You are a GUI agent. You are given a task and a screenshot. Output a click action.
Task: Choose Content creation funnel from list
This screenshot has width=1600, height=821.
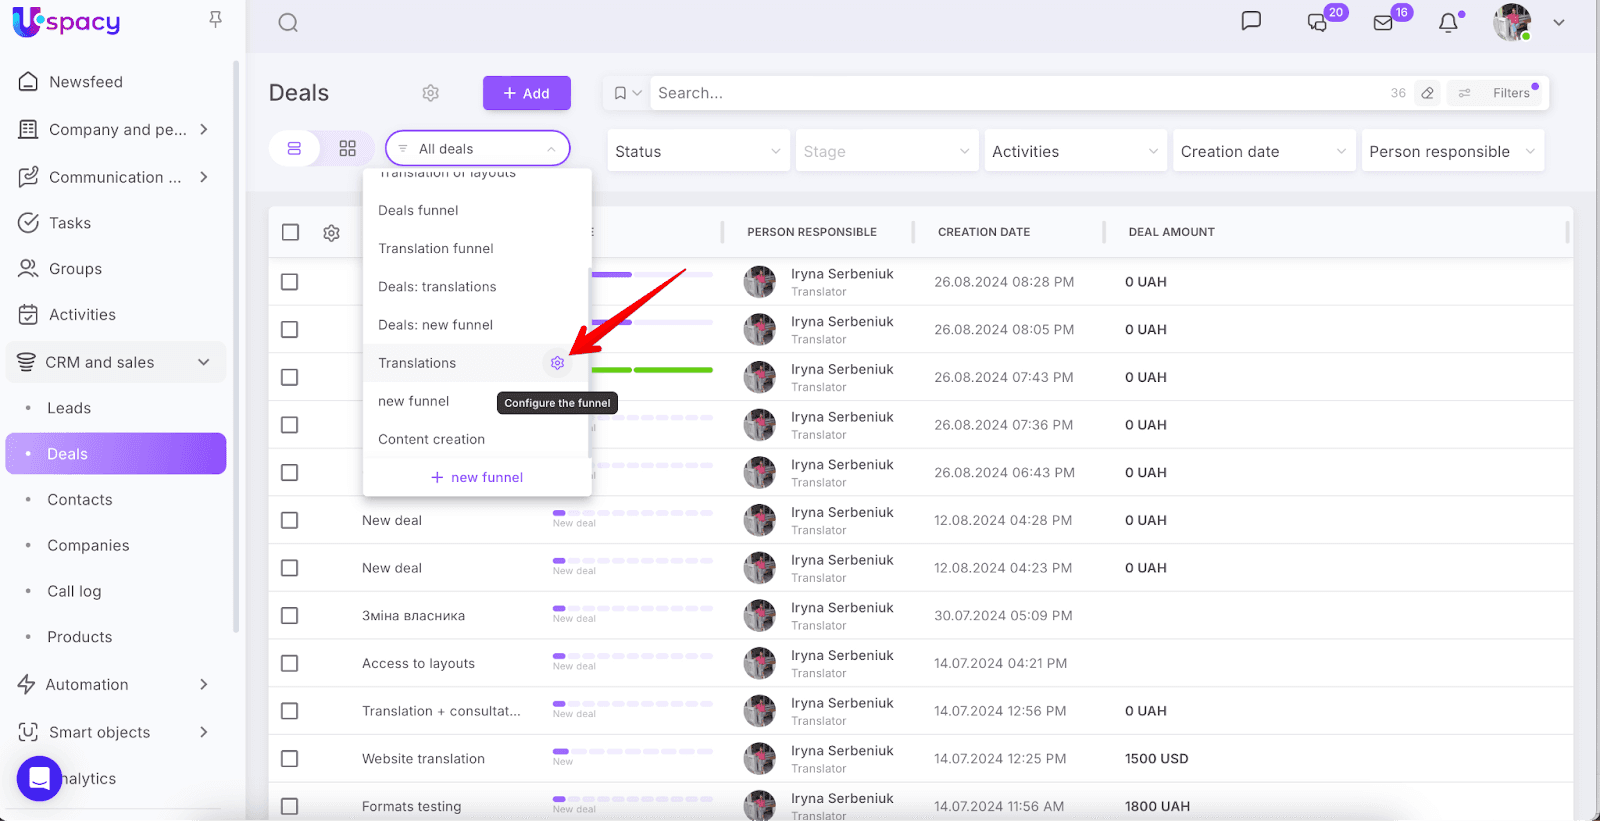click(431, 439)
